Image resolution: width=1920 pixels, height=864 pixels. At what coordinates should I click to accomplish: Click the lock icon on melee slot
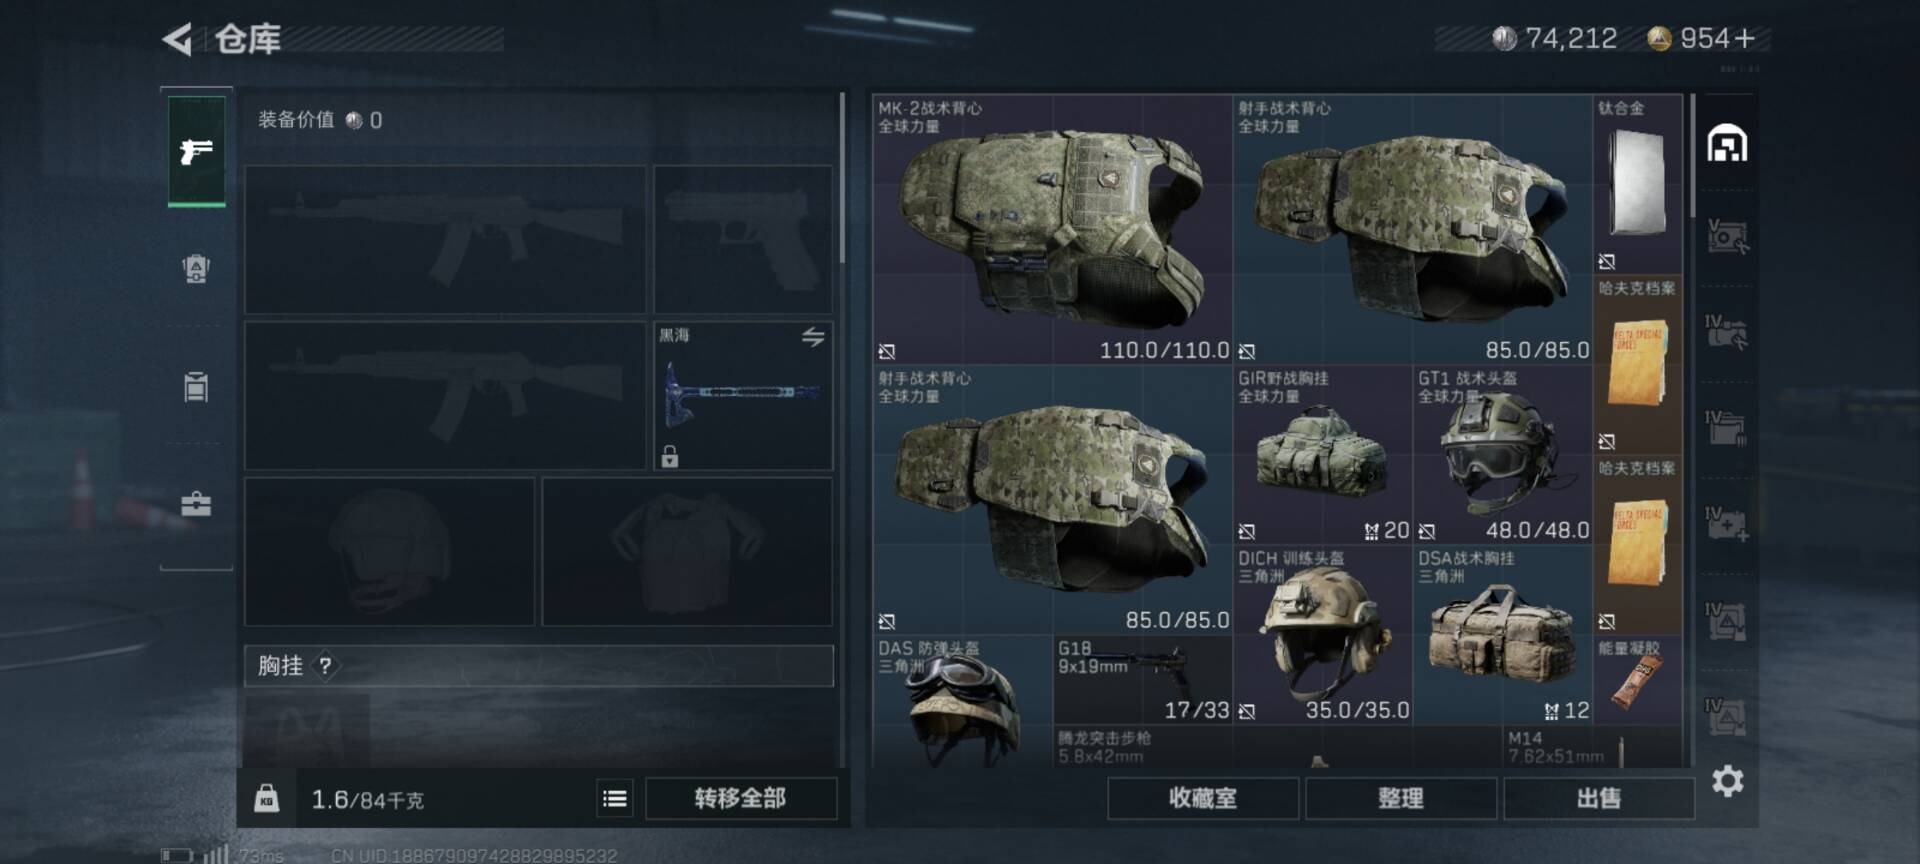670,456
